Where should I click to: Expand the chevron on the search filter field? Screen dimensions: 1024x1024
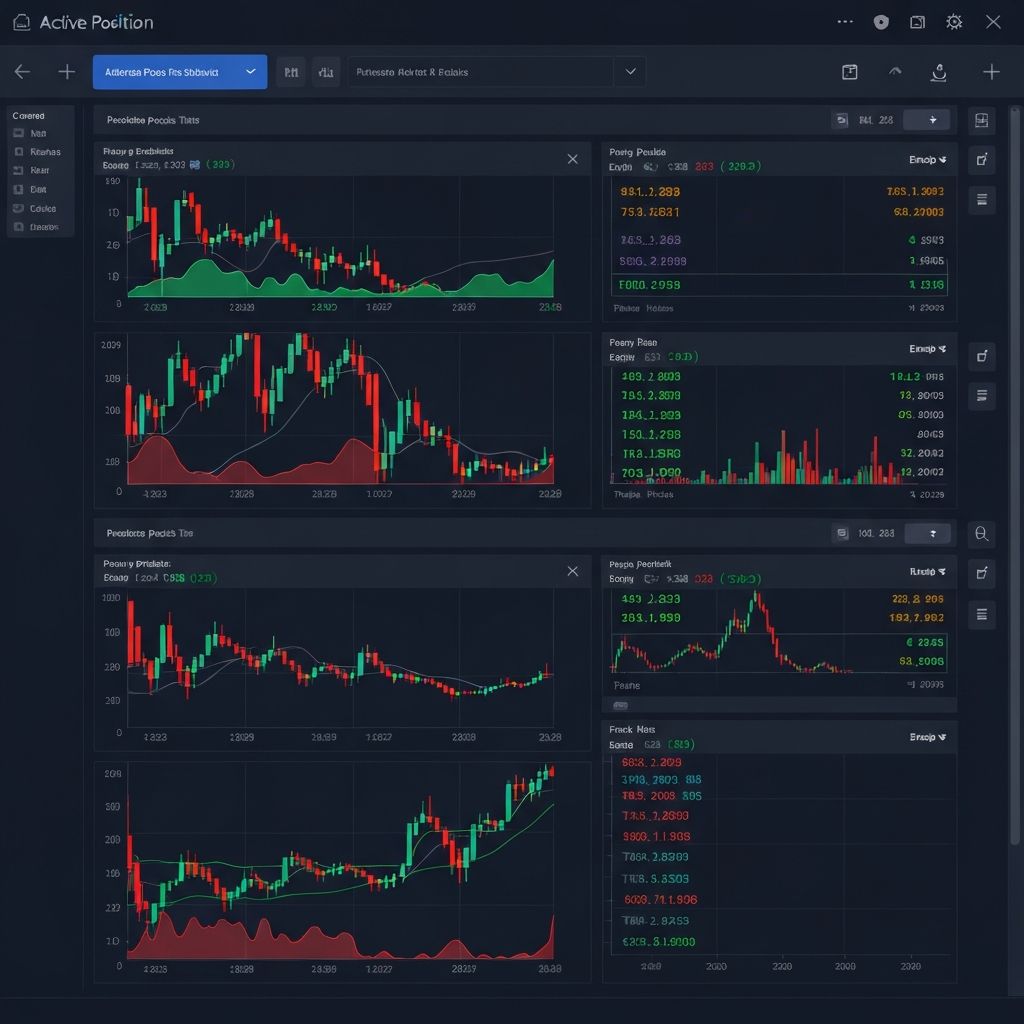630,71
